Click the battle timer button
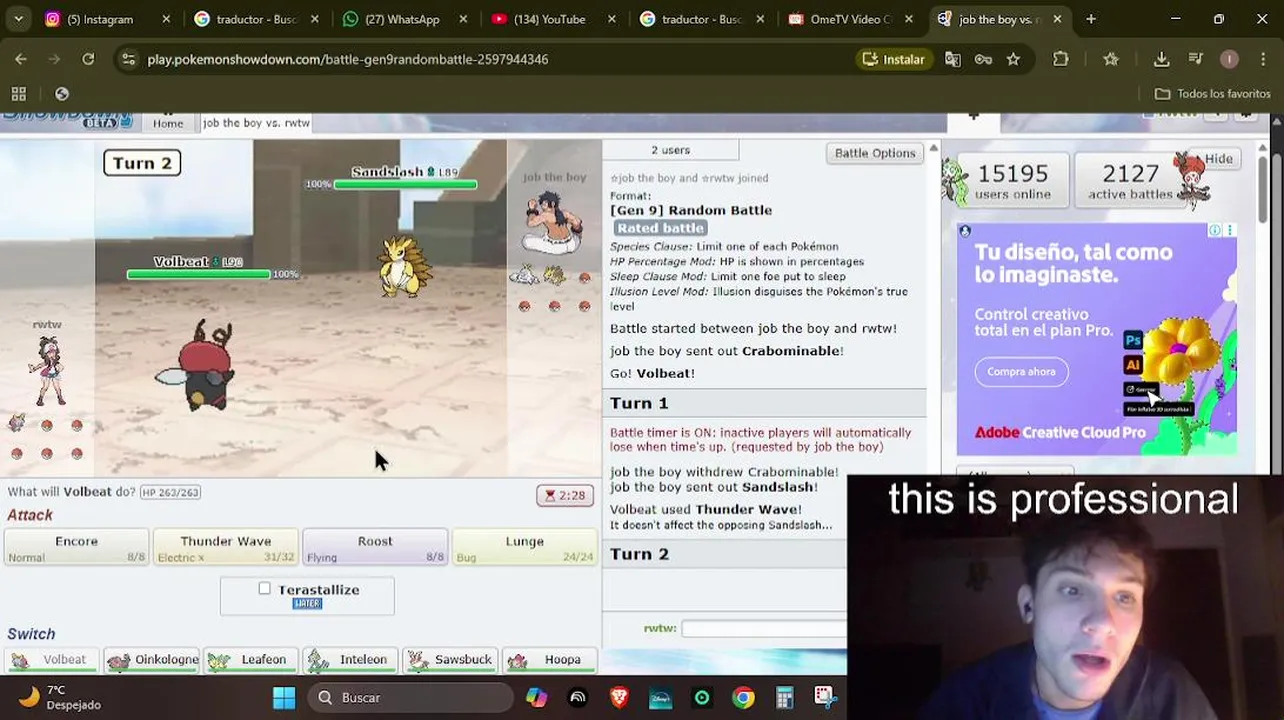This screenshot has height=720, width=1284. point(565,495)
